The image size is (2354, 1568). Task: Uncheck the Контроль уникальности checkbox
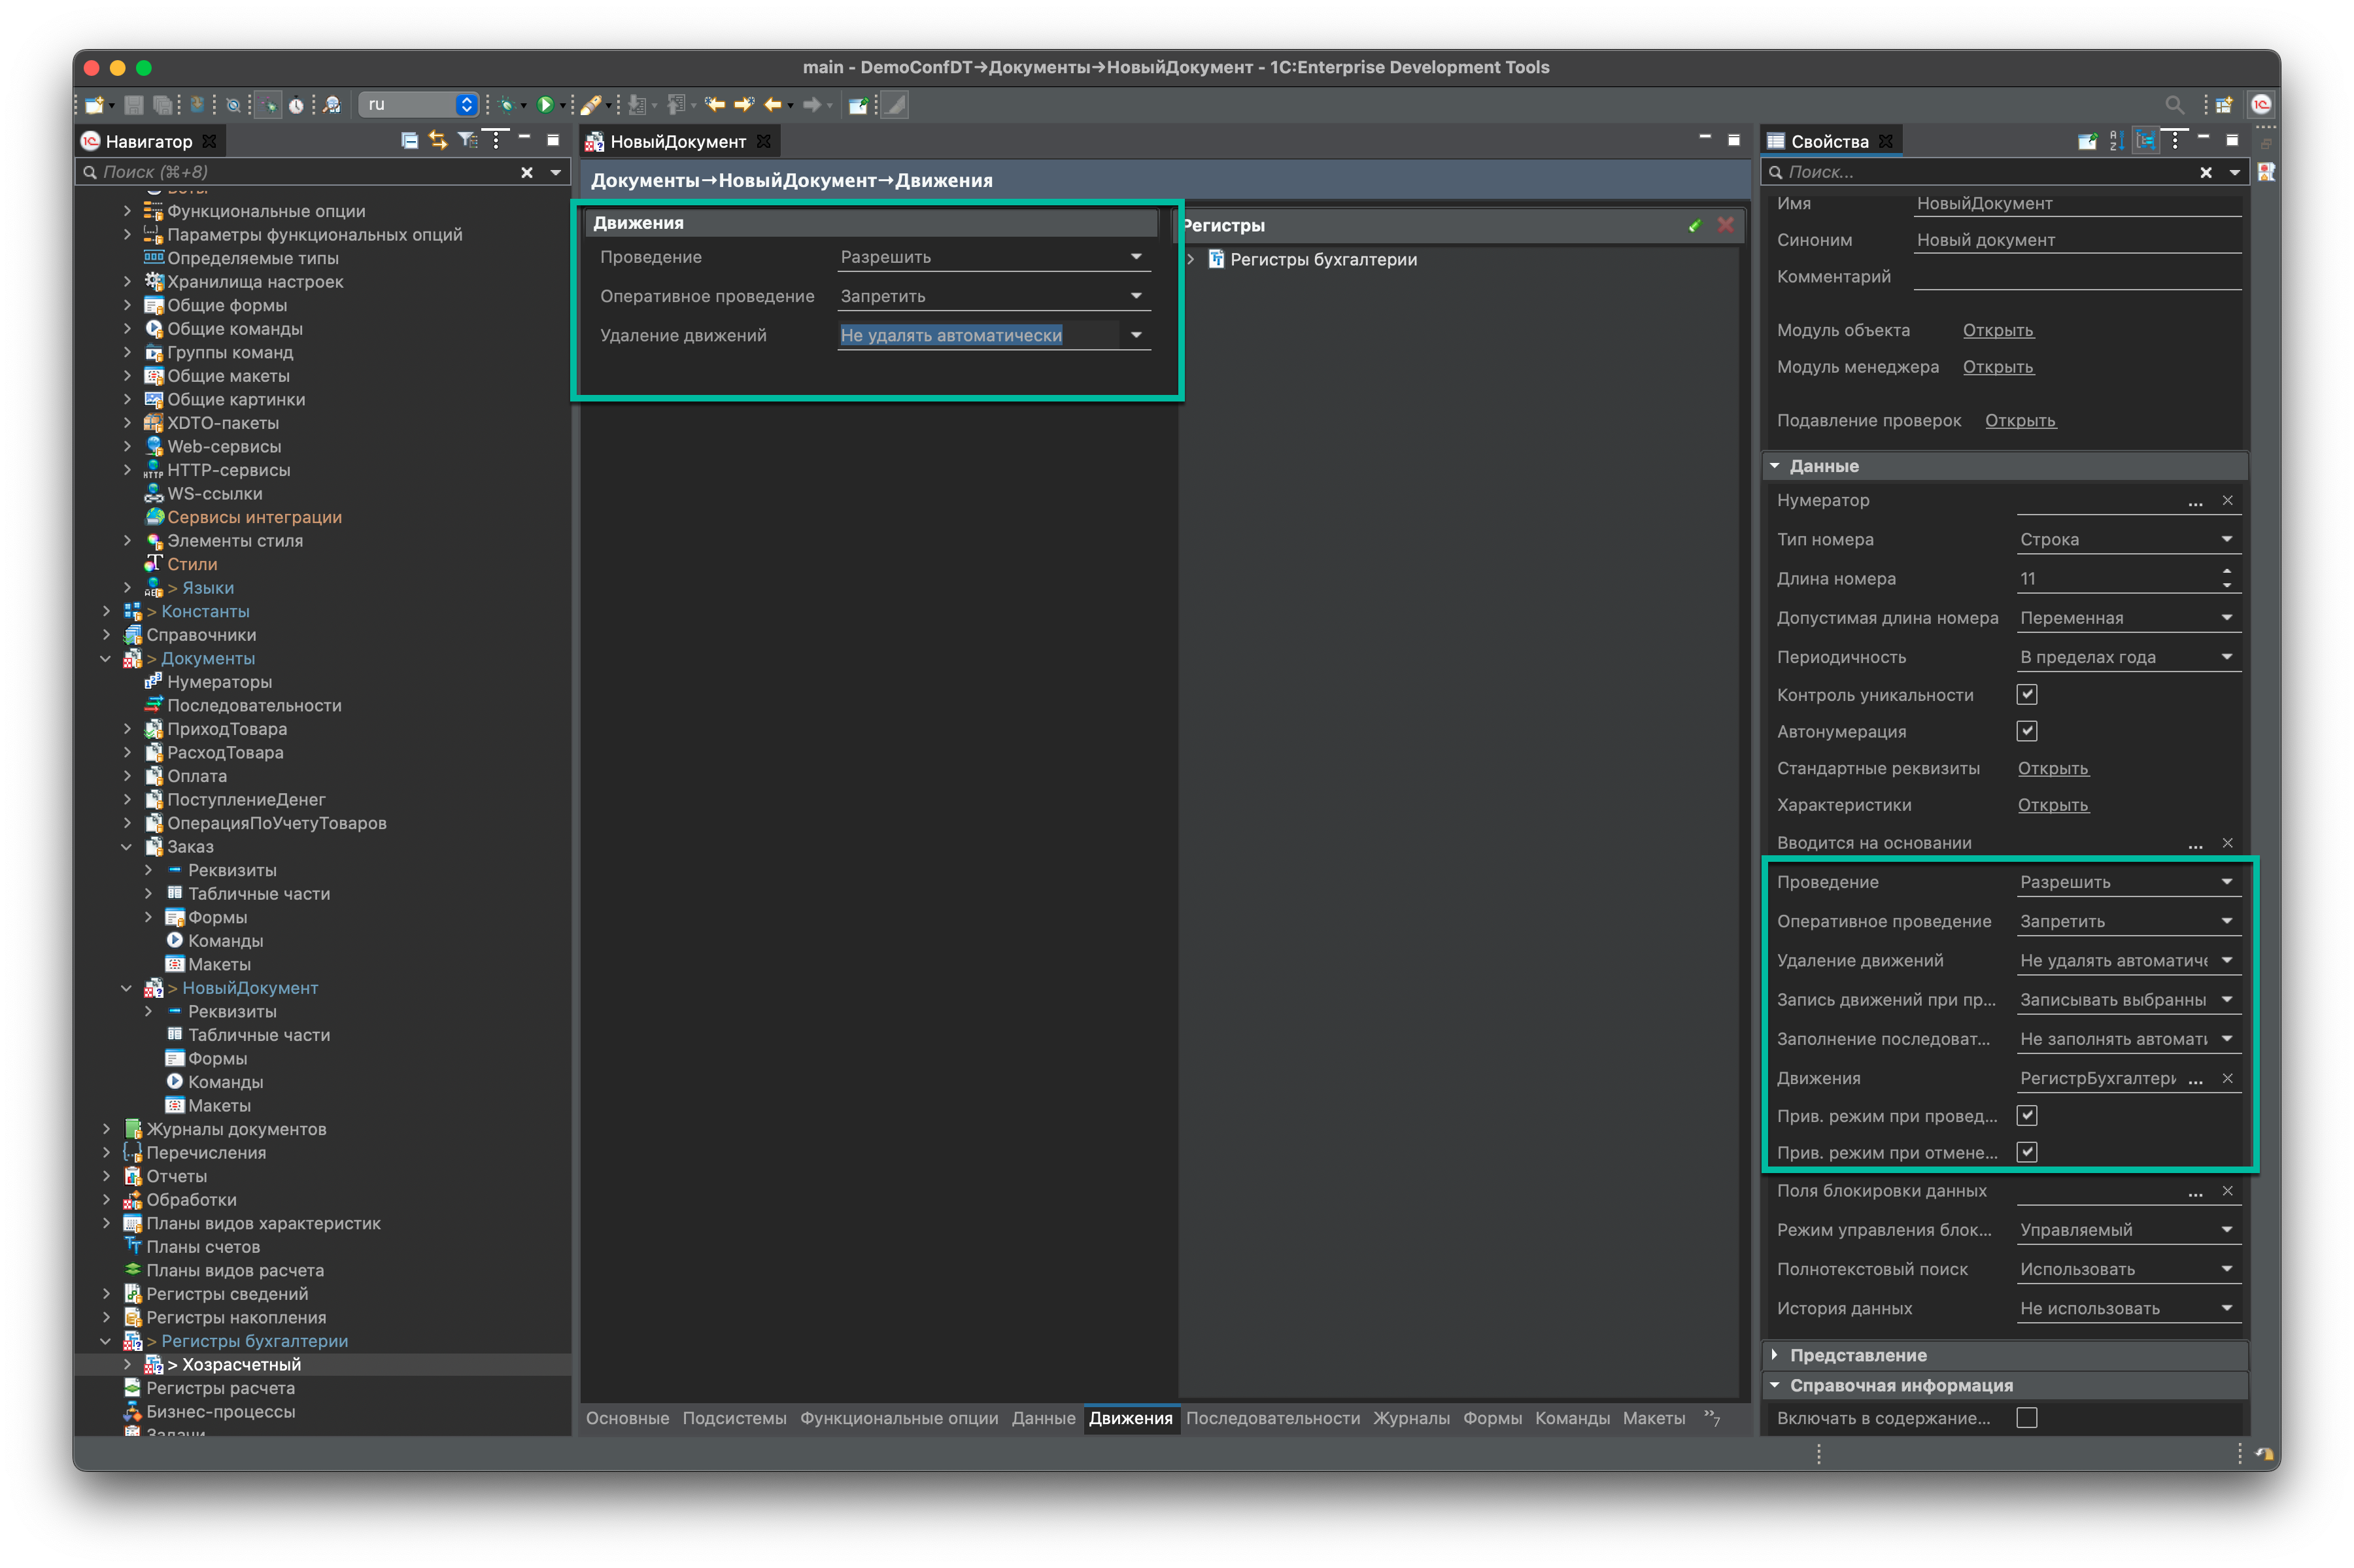click(2026, 694)
